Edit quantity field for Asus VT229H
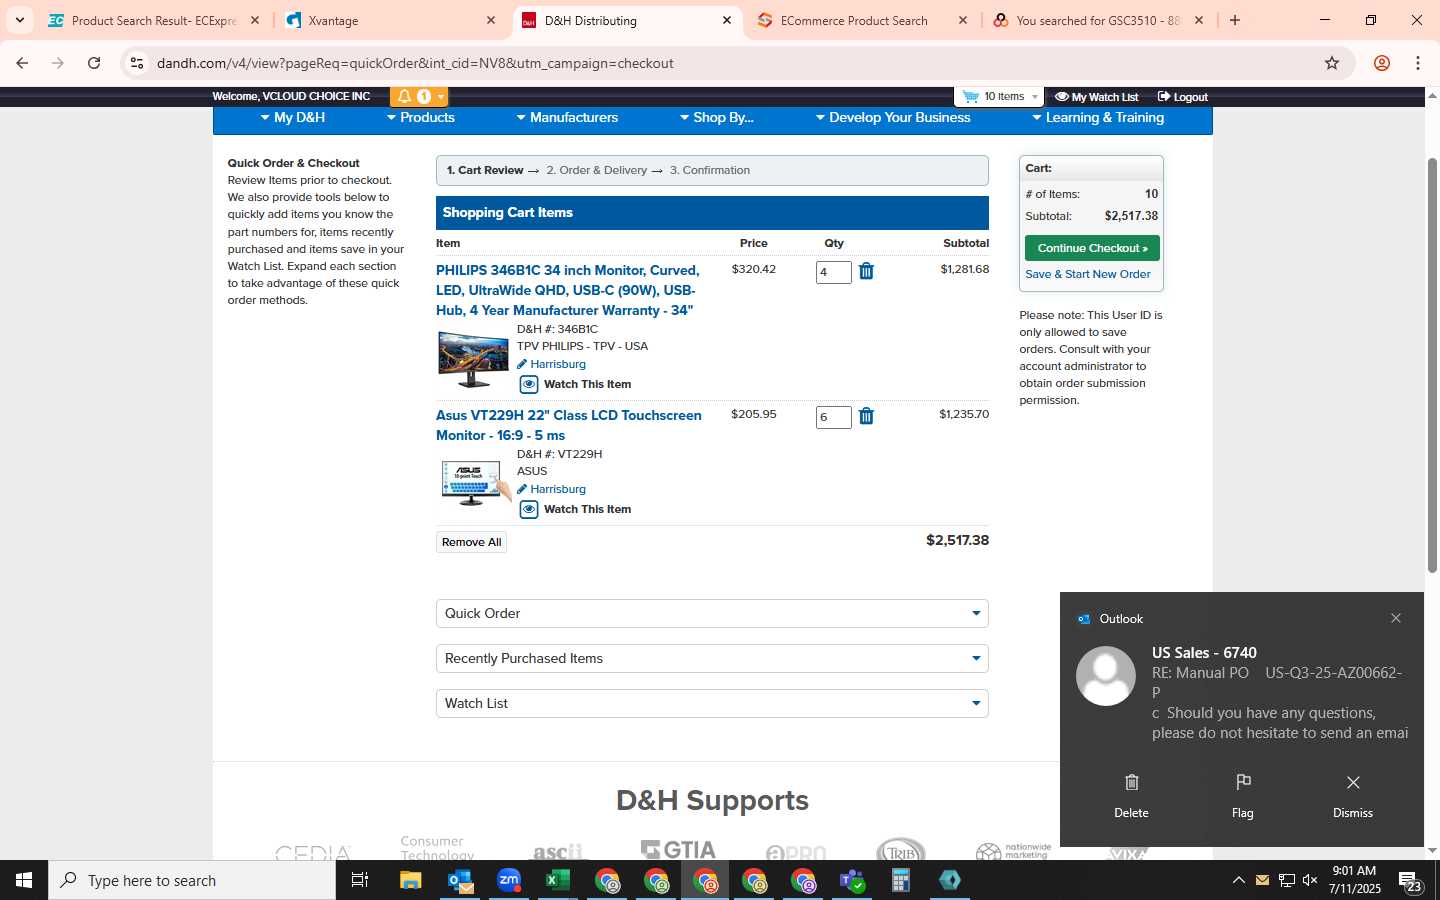Screen dimensions: 1440x900 click(833, 417)
